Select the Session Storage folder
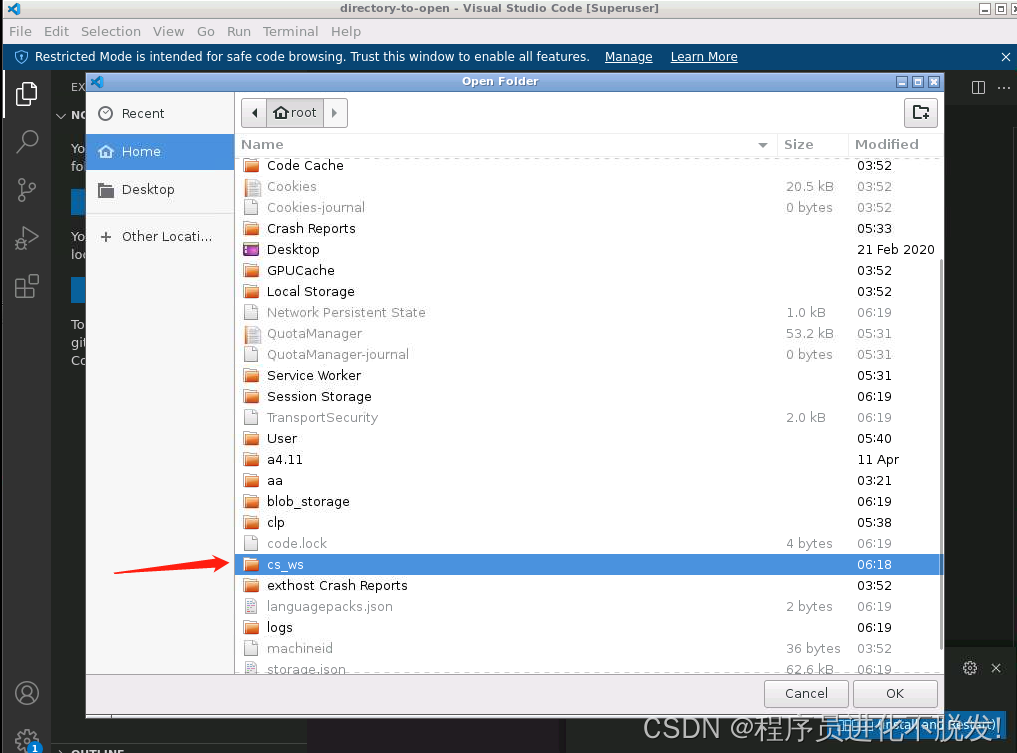 588,396
